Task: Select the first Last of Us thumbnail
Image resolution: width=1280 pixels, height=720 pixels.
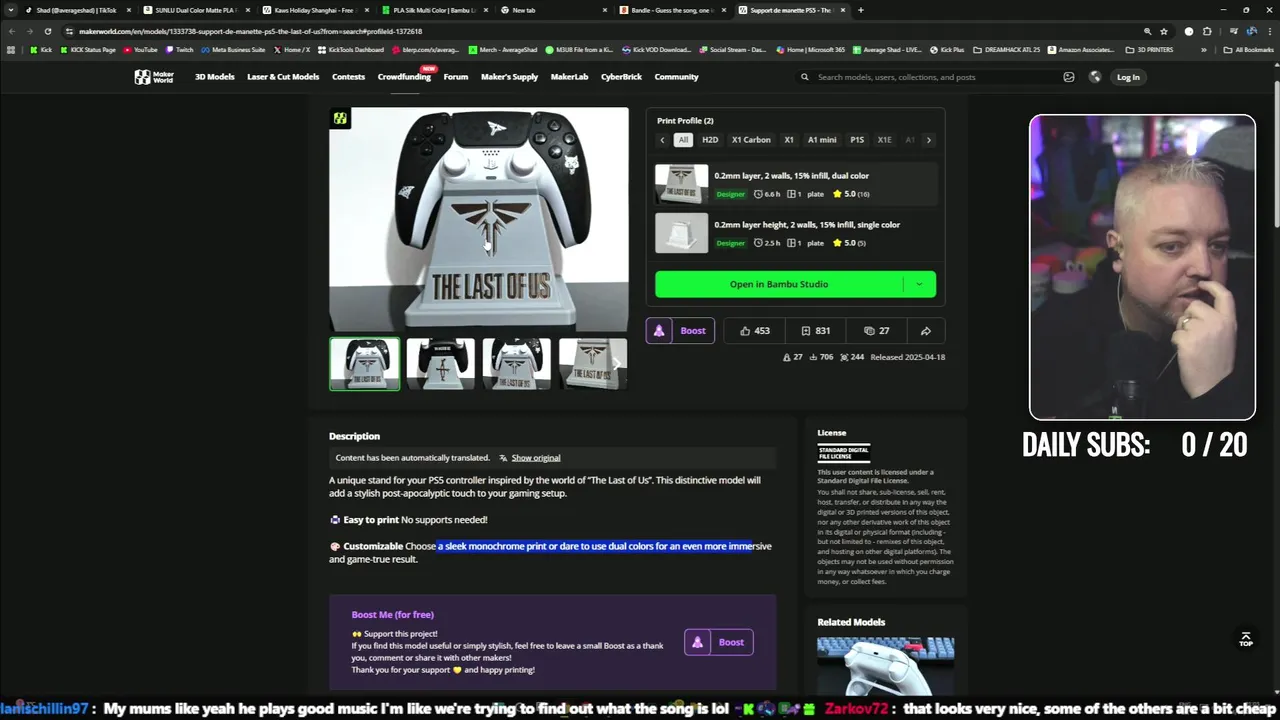Action: 365,364
